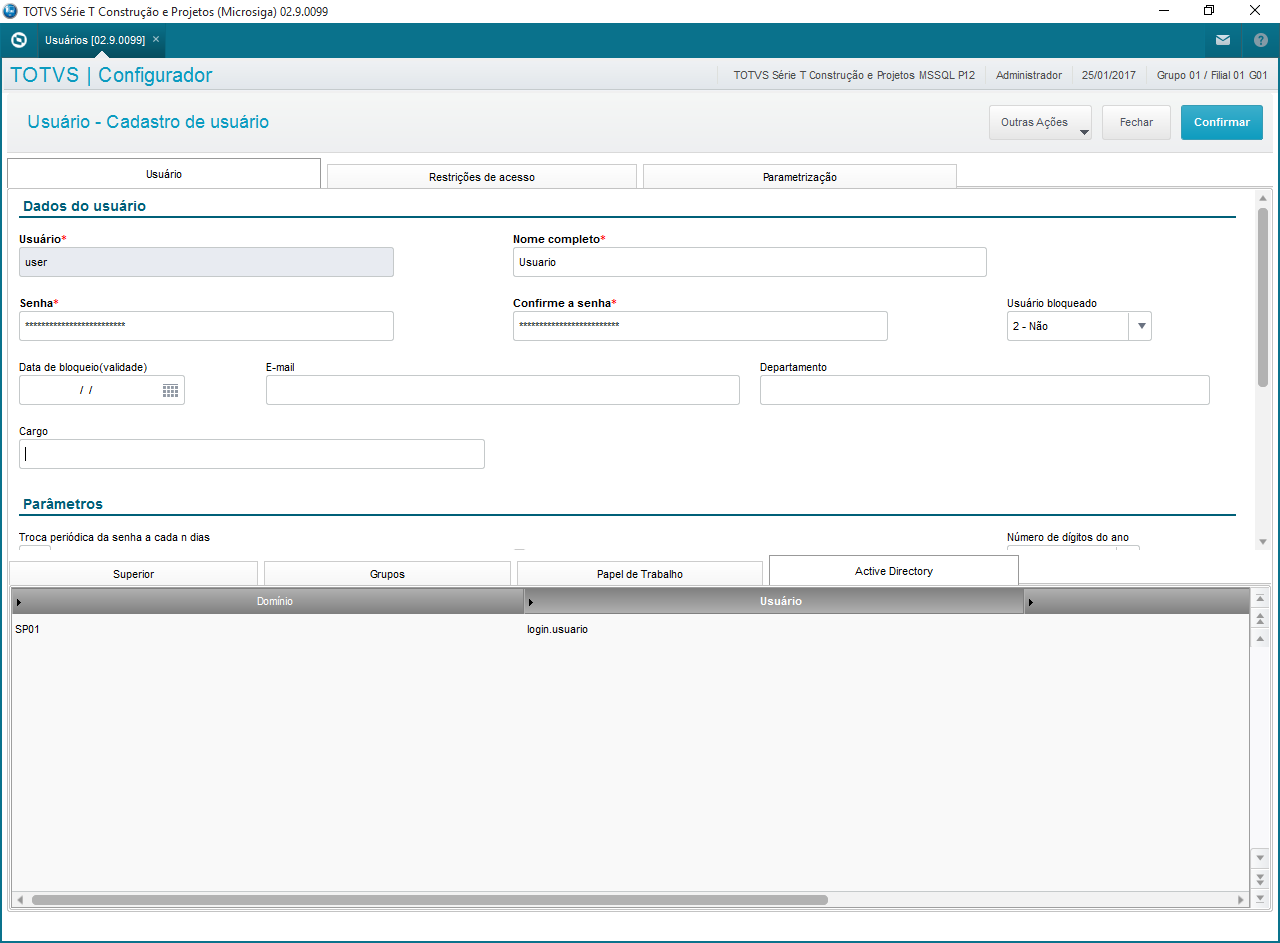Page up in the Active Directory grid
1280x943 pixels.
pyautogui.click(x=1261, y=619)
